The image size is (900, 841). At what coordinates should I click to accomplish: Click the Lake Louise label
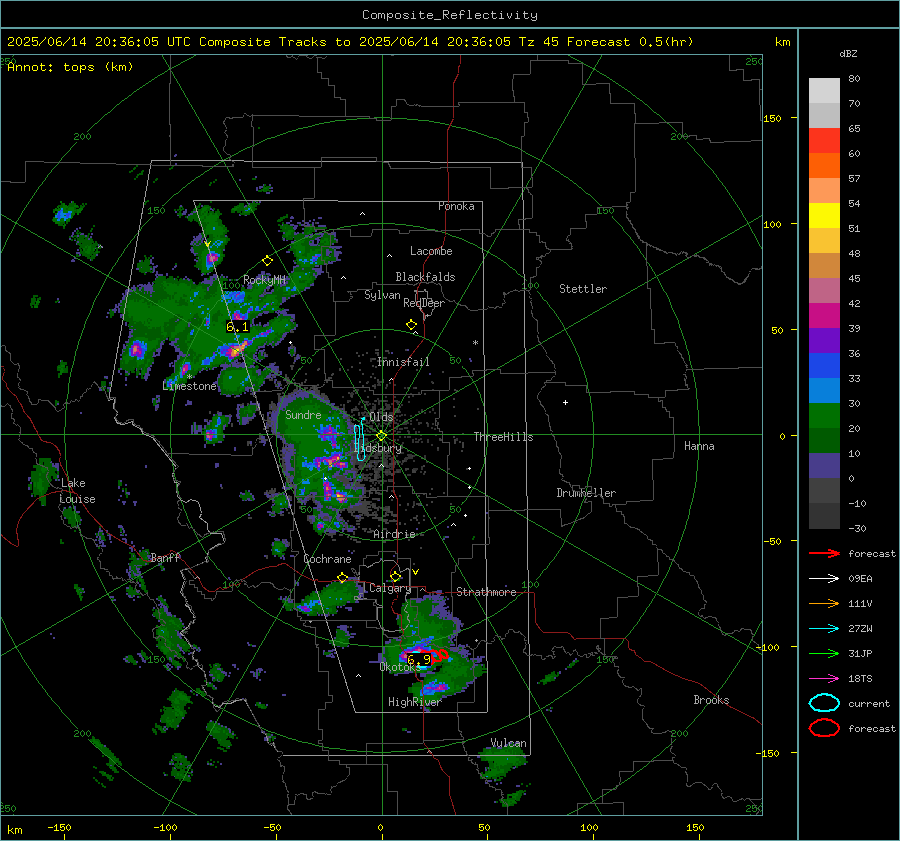(x=77, y=491)
